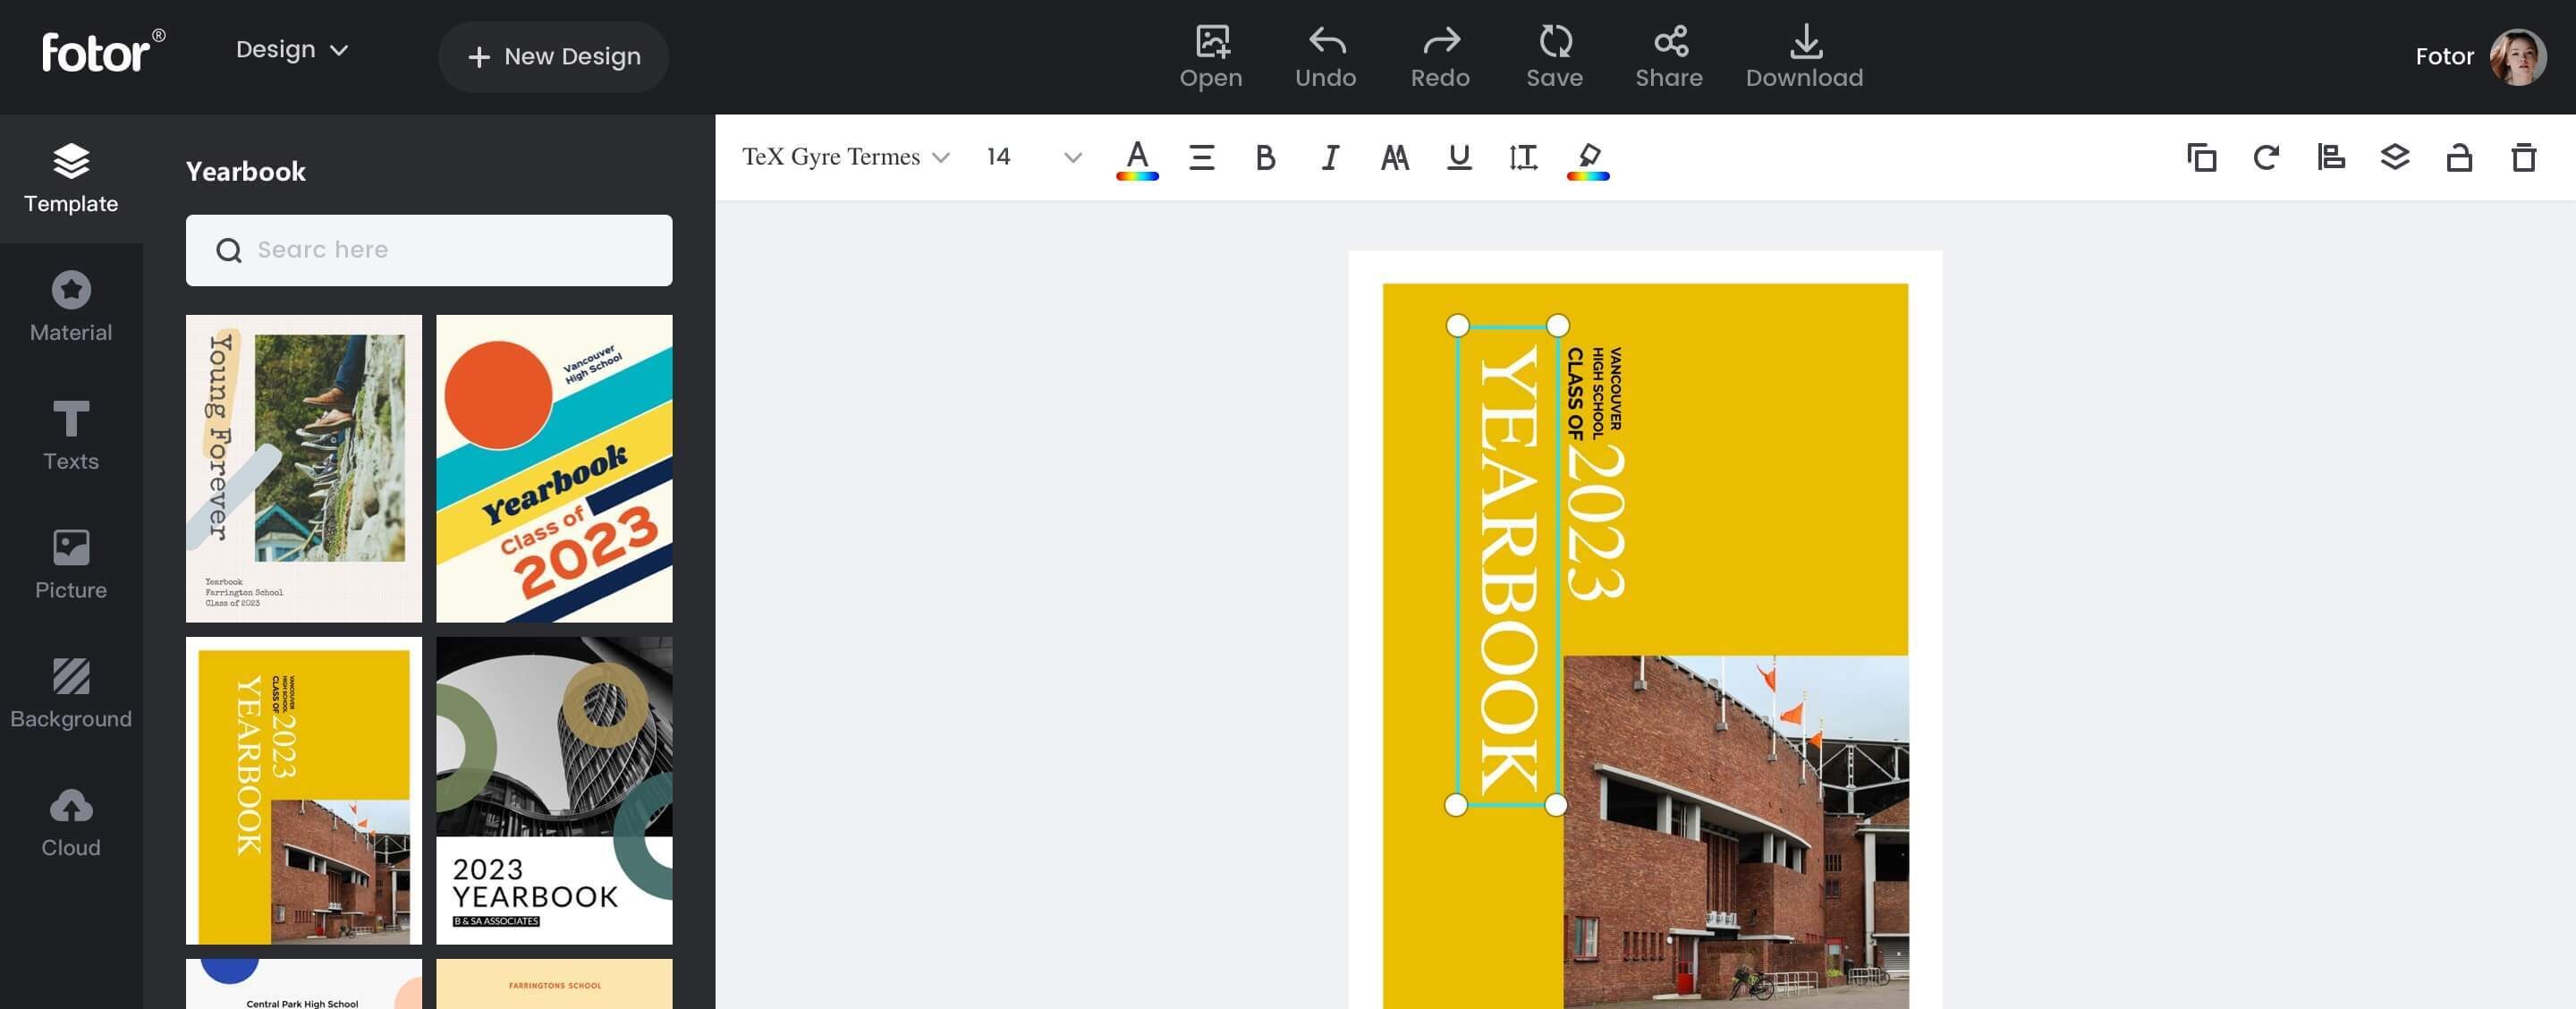Screen dimensions: 2576x1009
Task: Toggle layer lock icon
Action: tap(2460, 157)
